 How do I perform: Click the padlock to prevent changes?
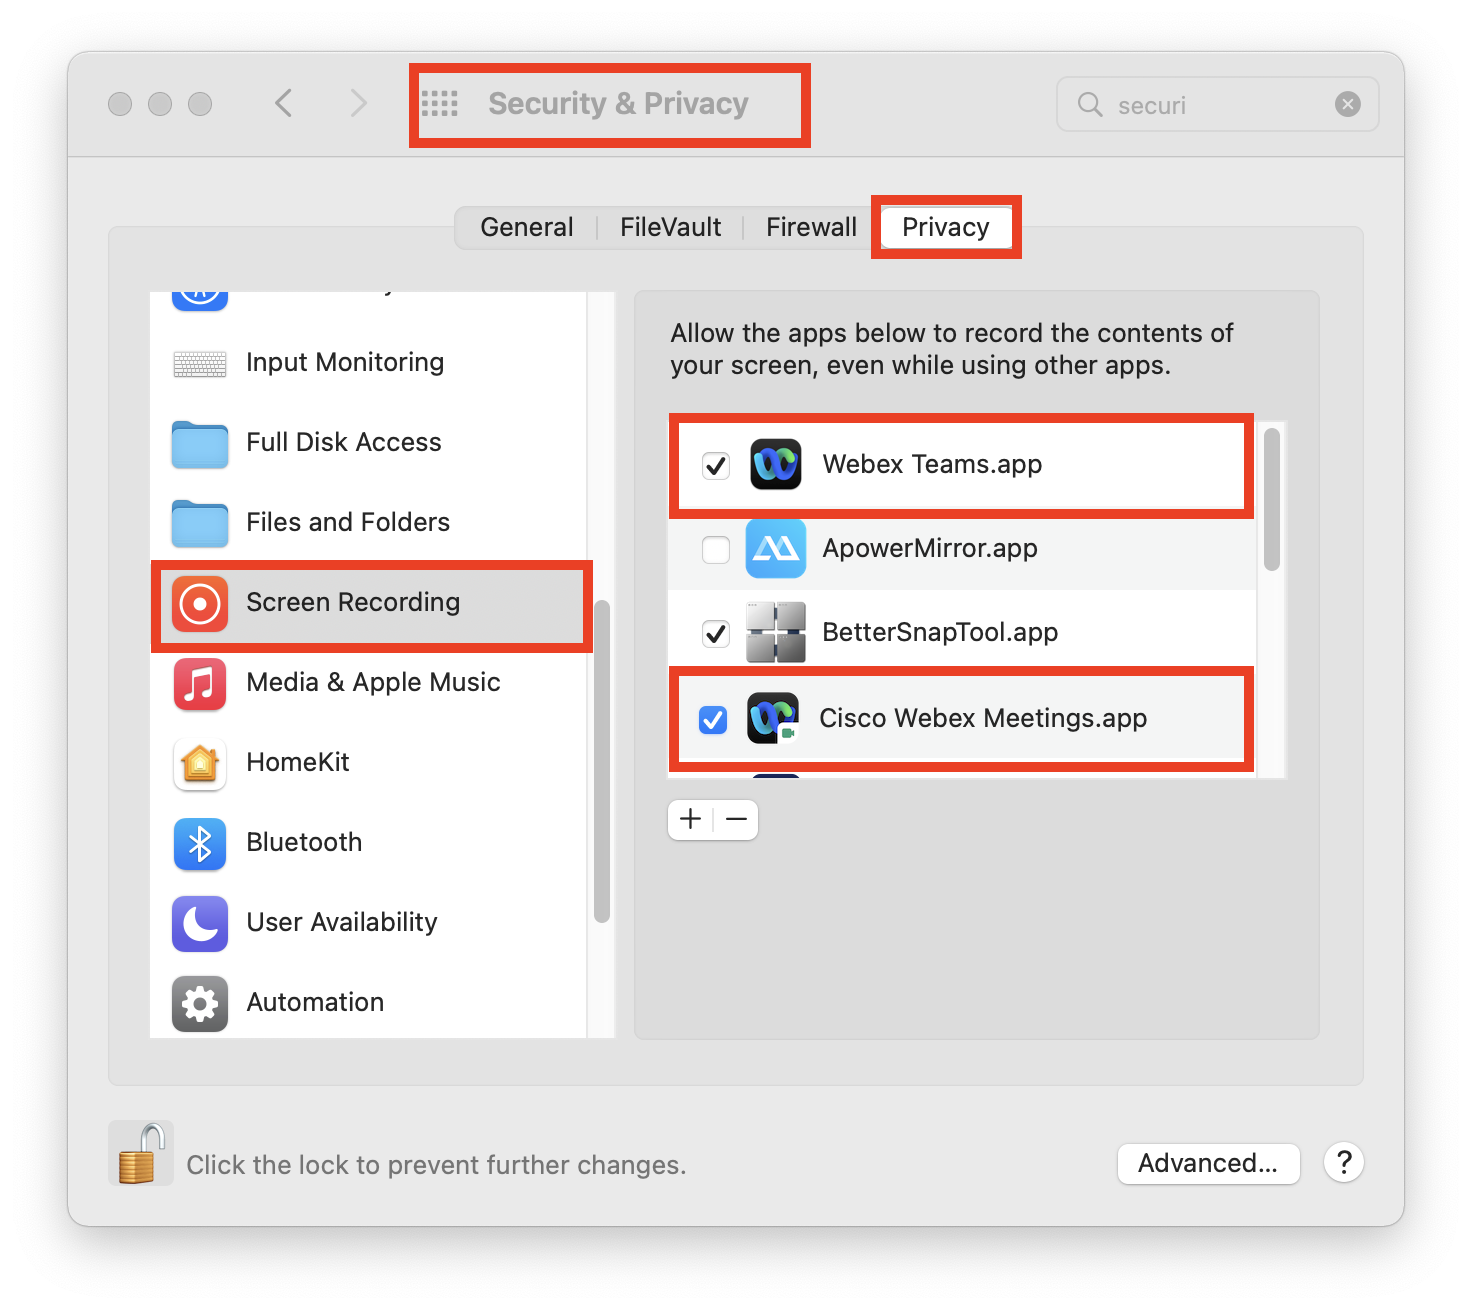click(x=139, y=1153)
